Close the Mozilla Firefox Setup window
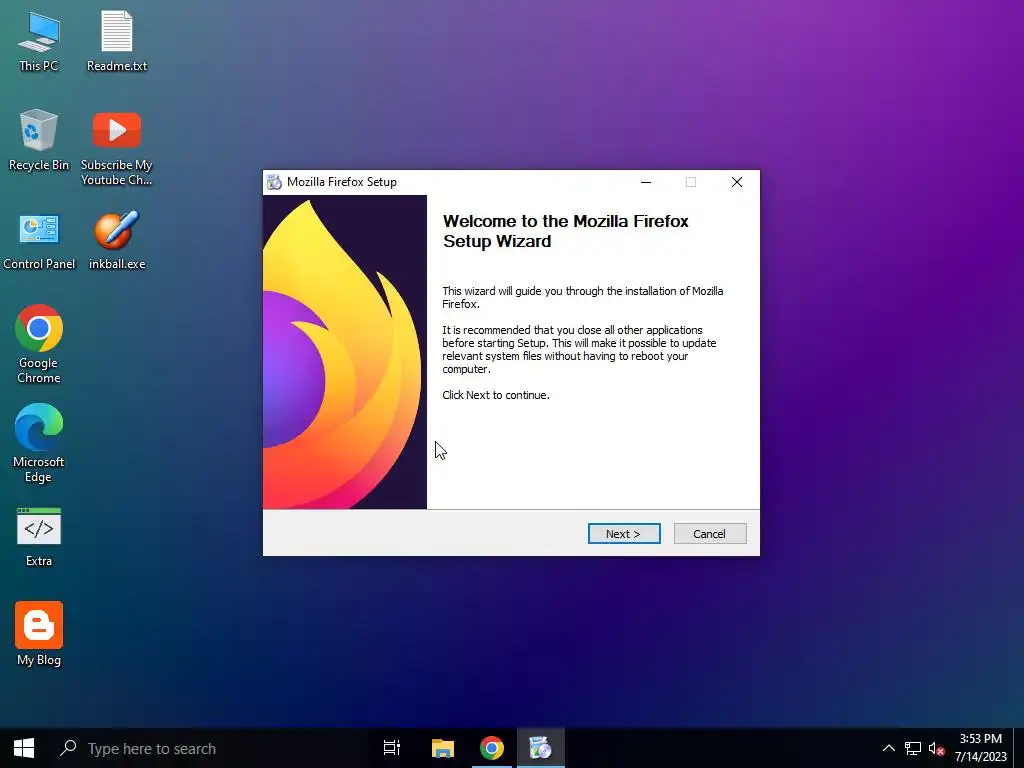This screenshot has height=768, width=1024. tap(737, 182)
